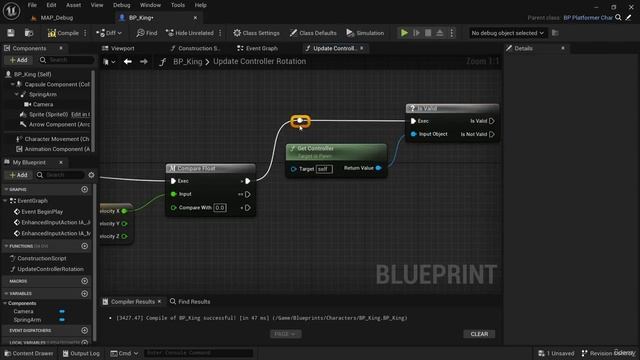Save the current blueprint asset
The image size is (640, 360).
coord(11,33)
